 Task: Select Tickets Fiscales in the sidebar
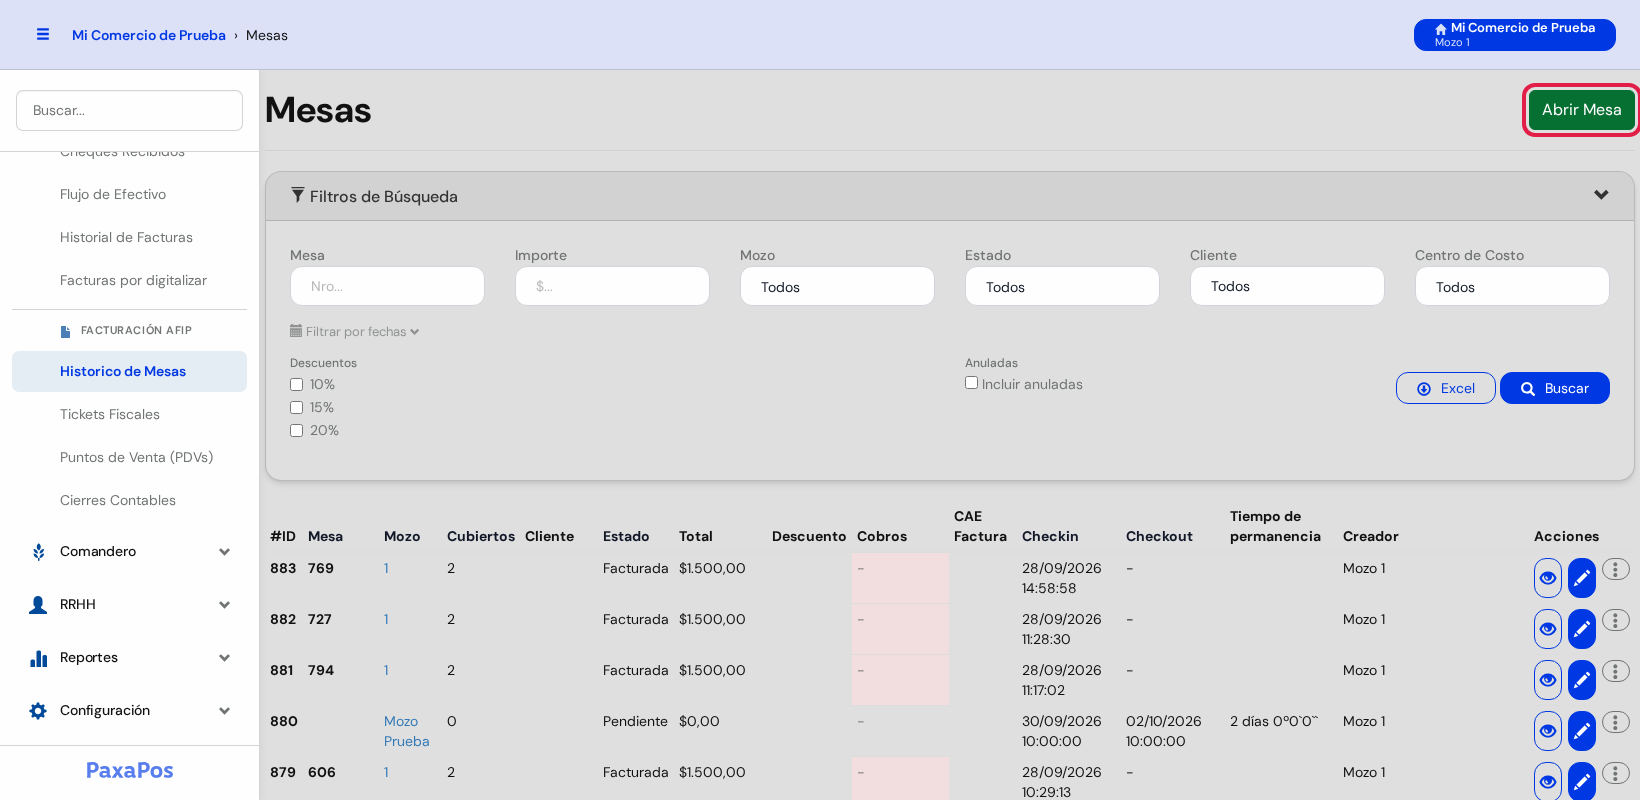pyautogui.click(x=110, y=414)
